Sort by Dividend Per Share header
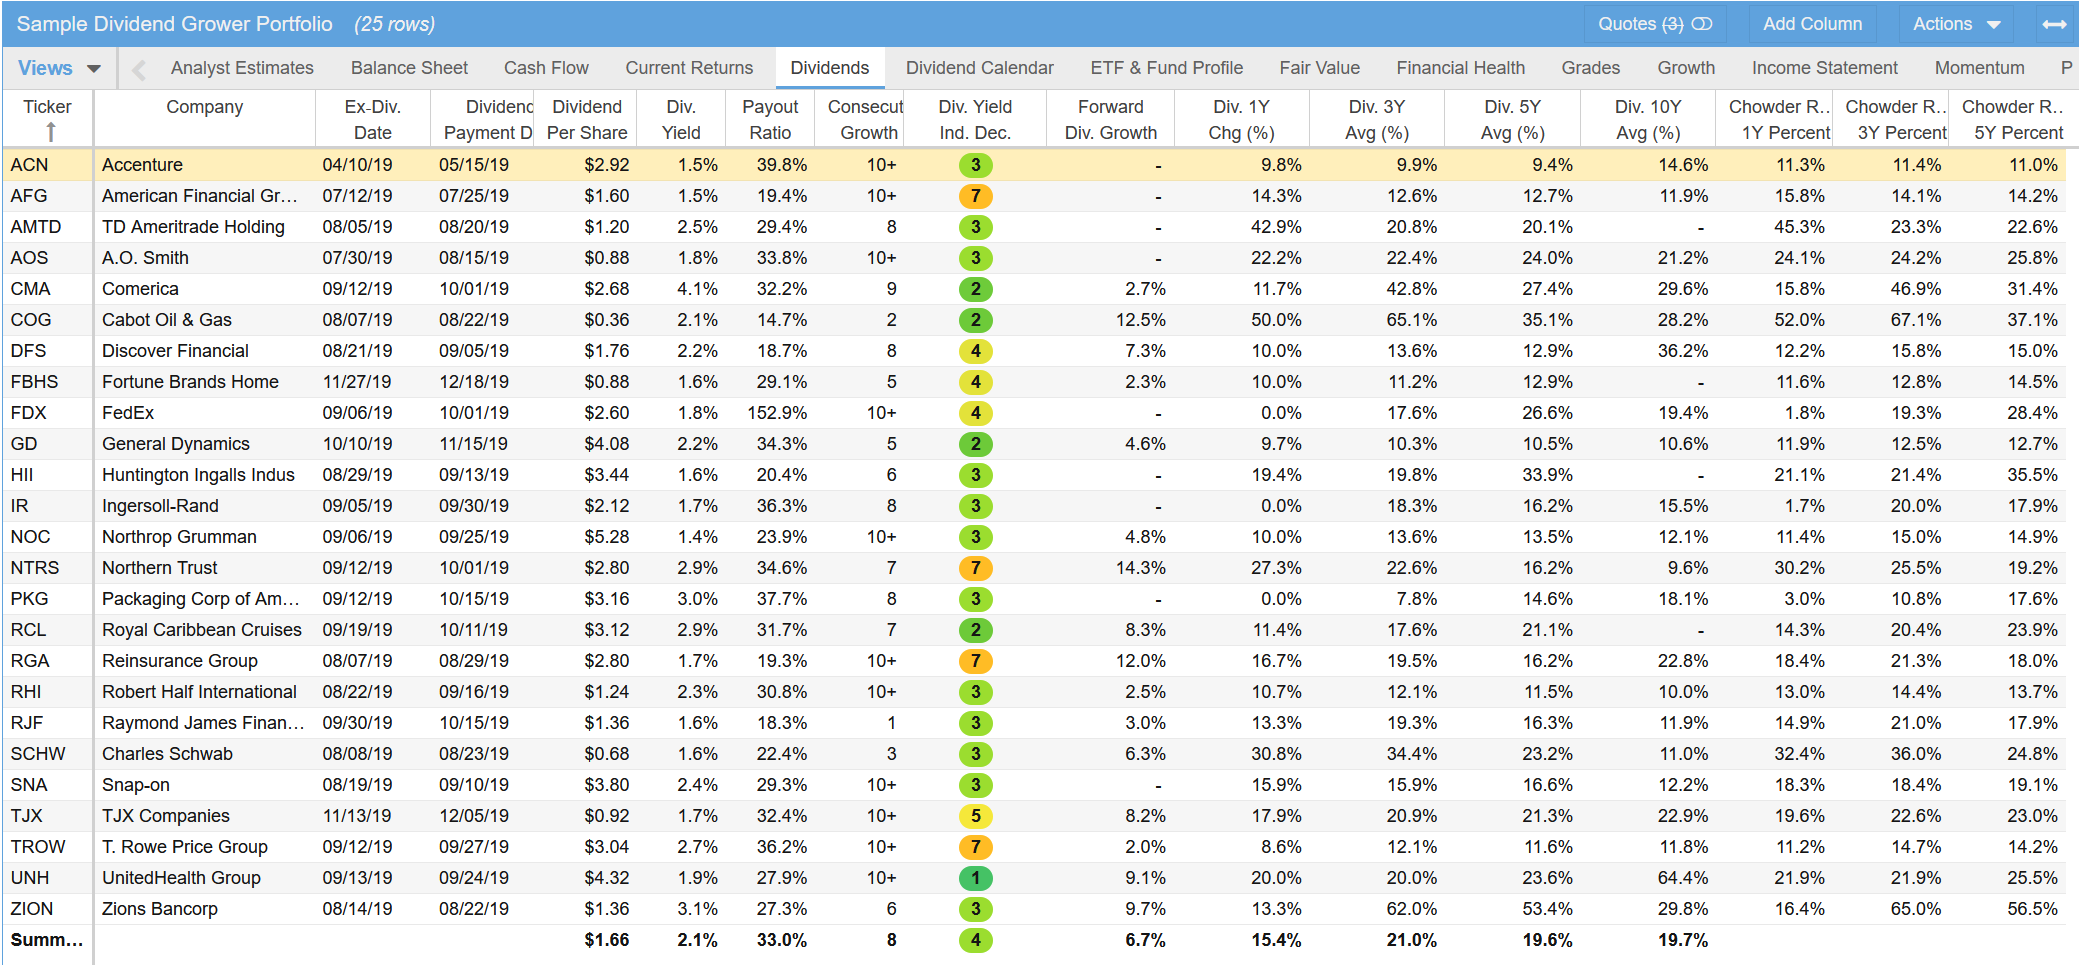 click(x=587, y=119)
